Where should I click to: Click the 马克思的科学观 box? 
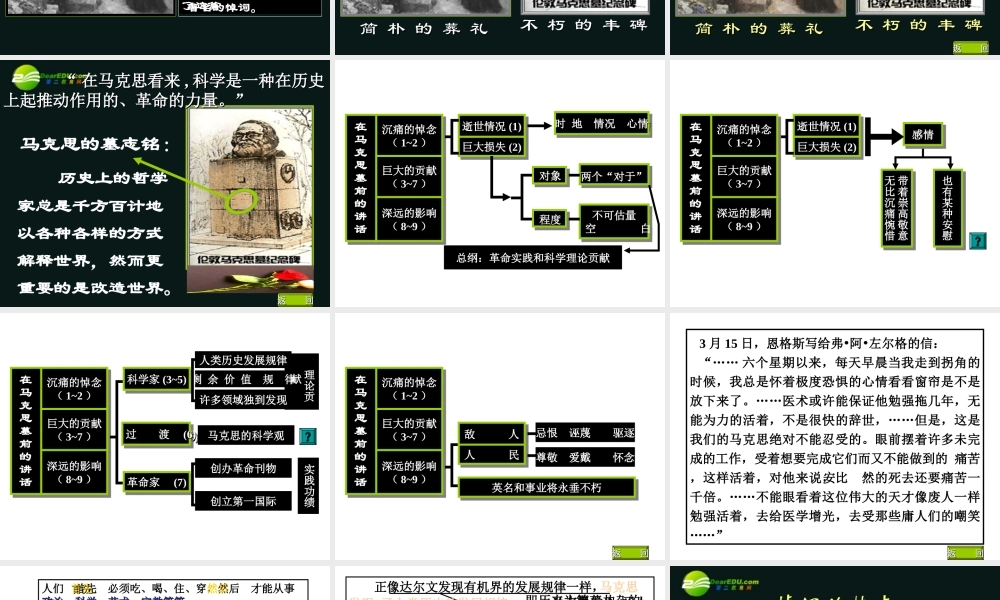246,436
